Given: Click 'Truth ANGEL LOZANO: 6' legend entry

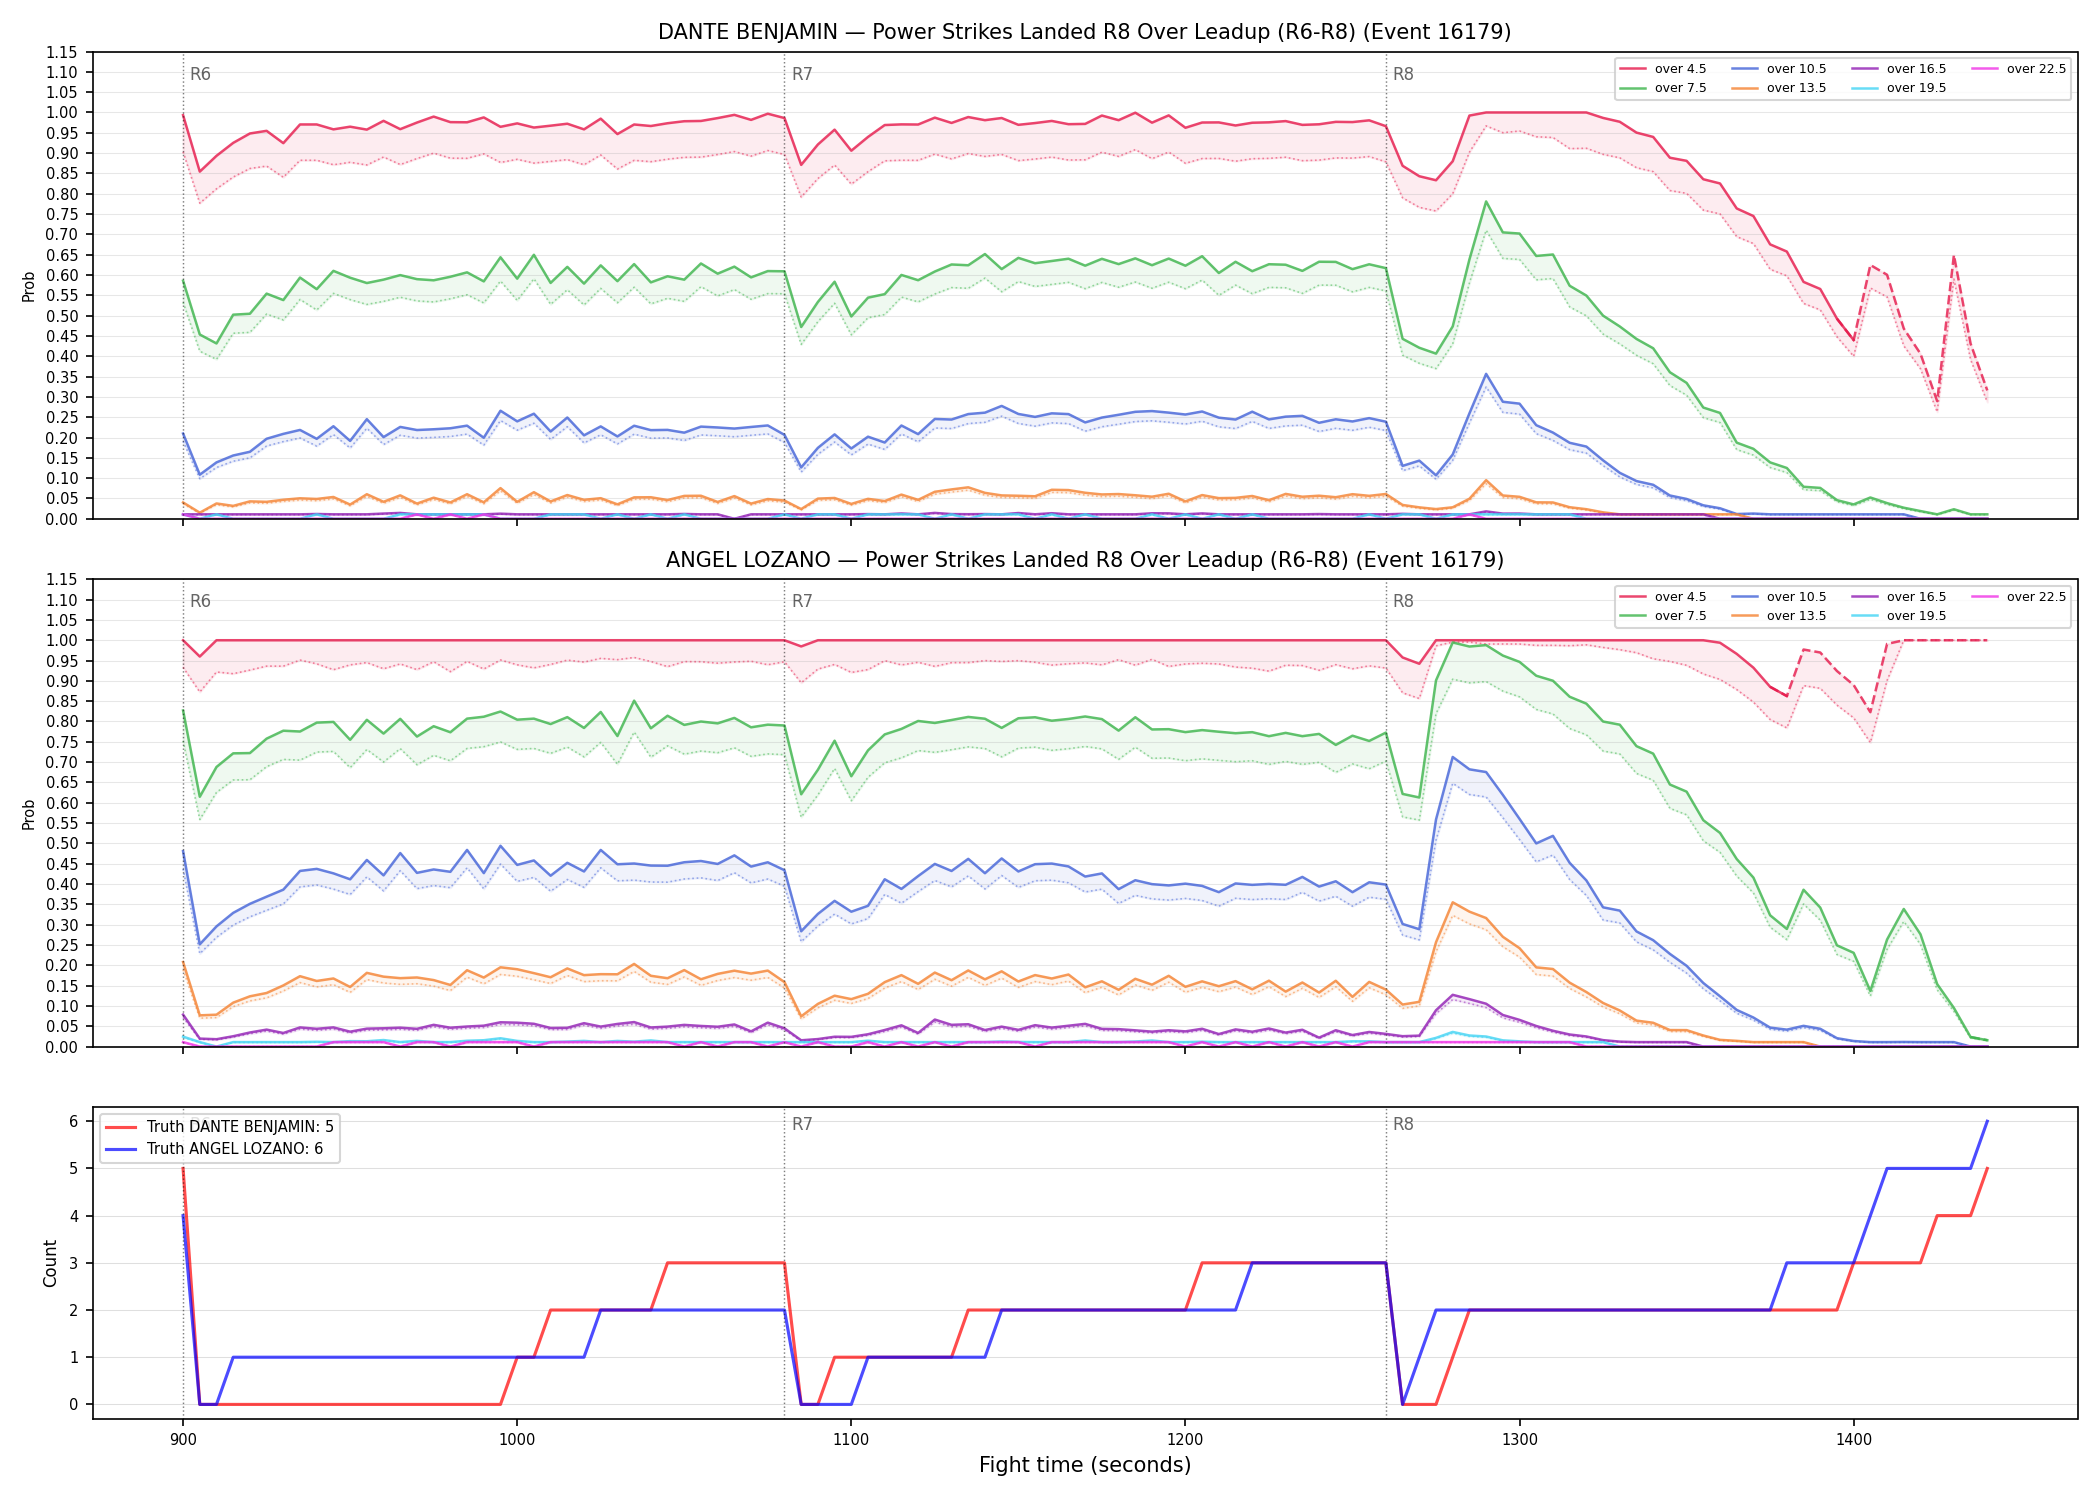Looking at the screenshot, I should [x=214, y=1149].
